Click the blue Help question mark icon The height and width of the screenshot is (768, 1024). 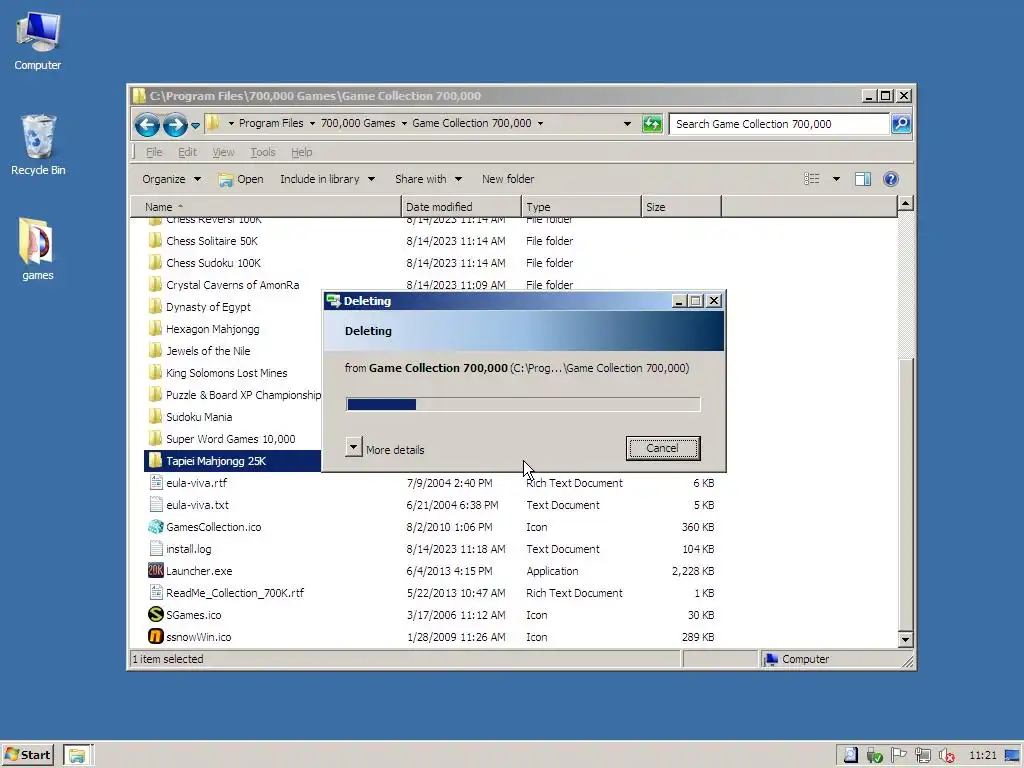(891, 179)
